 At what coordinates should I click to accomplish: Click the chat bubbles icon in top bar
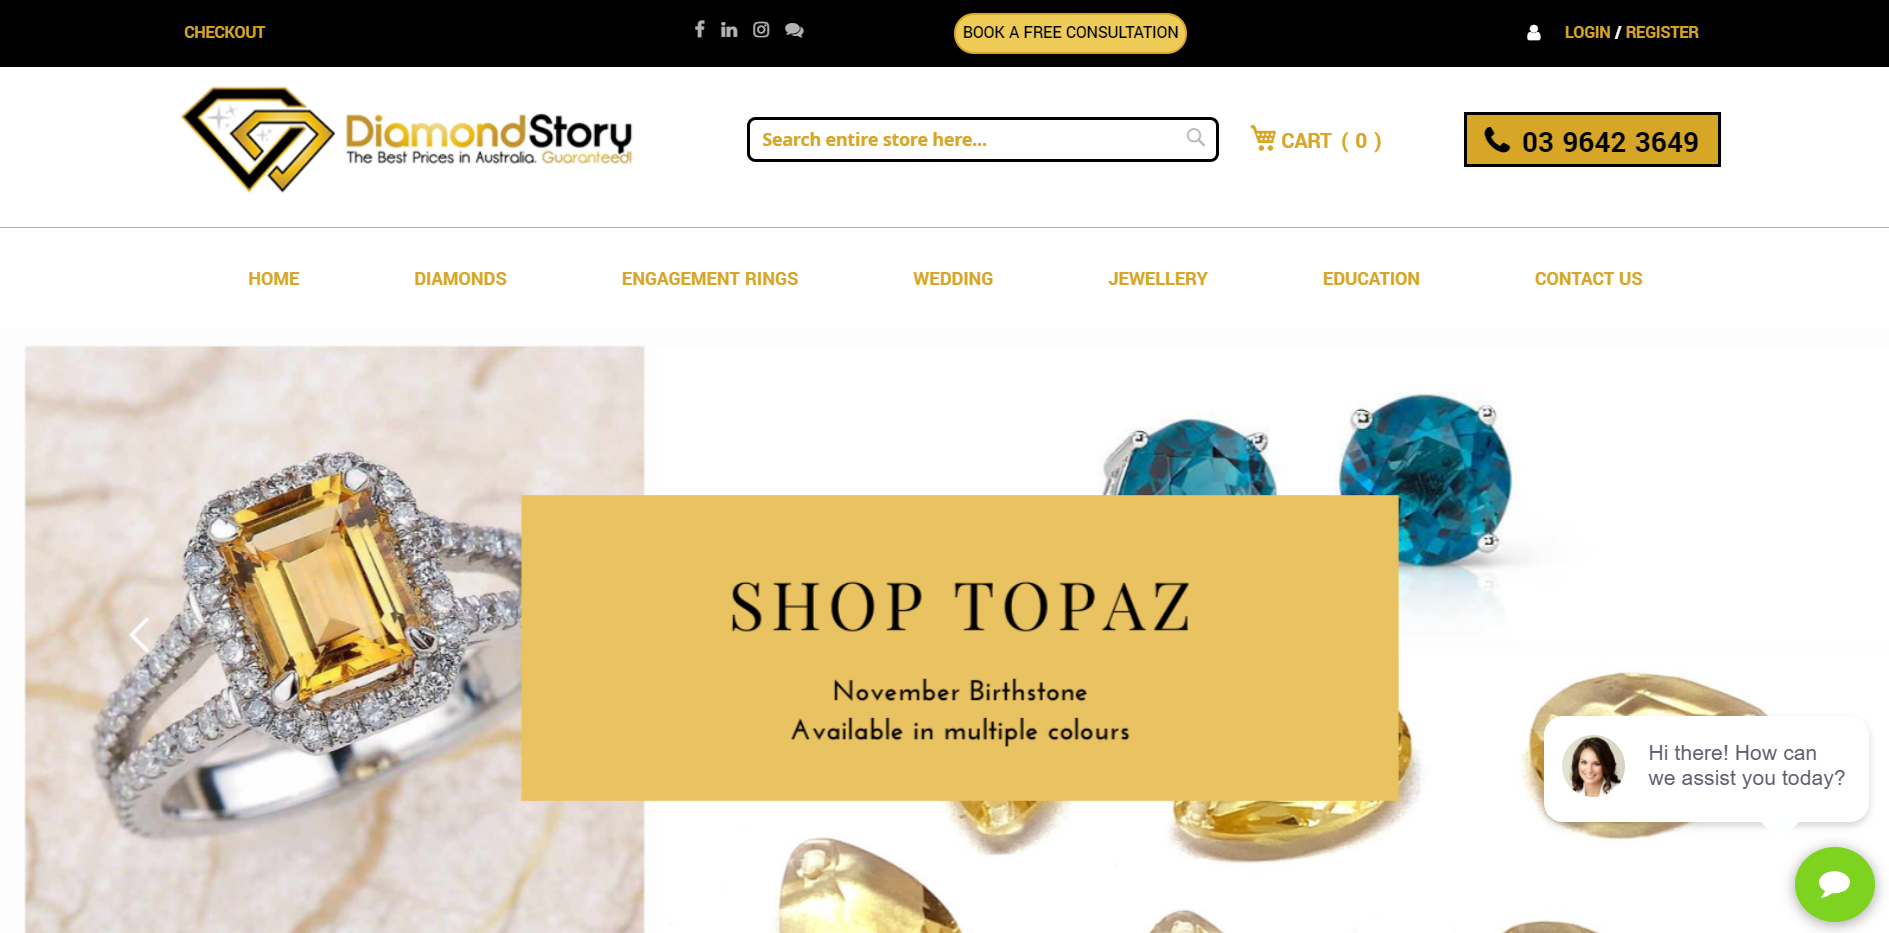point(794,30)
